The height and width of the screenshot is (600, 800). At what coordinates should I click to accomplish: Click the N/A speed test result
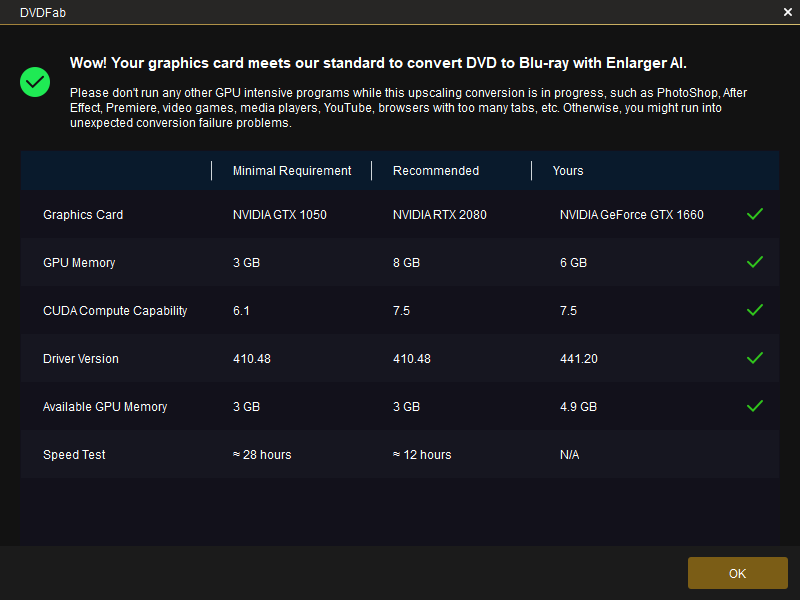click(x=569, y=455)
